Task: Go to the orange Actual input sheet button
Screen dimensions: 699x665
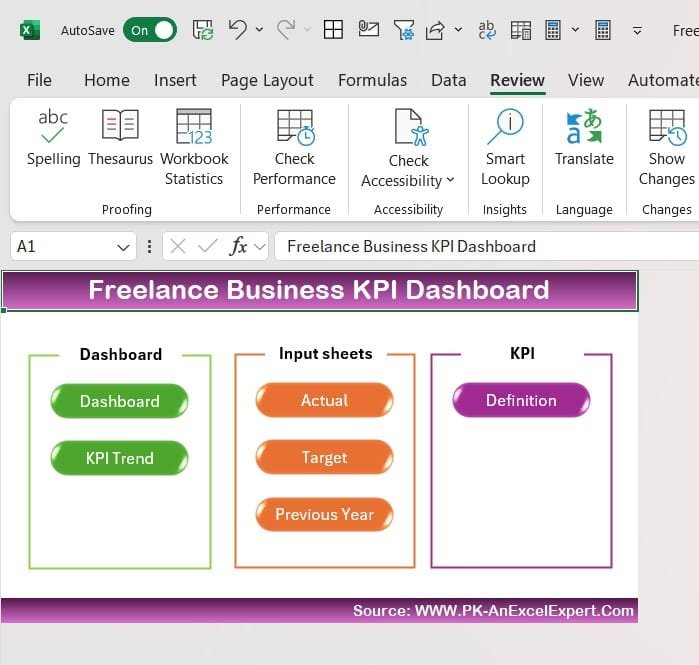Action: [x=325, y=400]
